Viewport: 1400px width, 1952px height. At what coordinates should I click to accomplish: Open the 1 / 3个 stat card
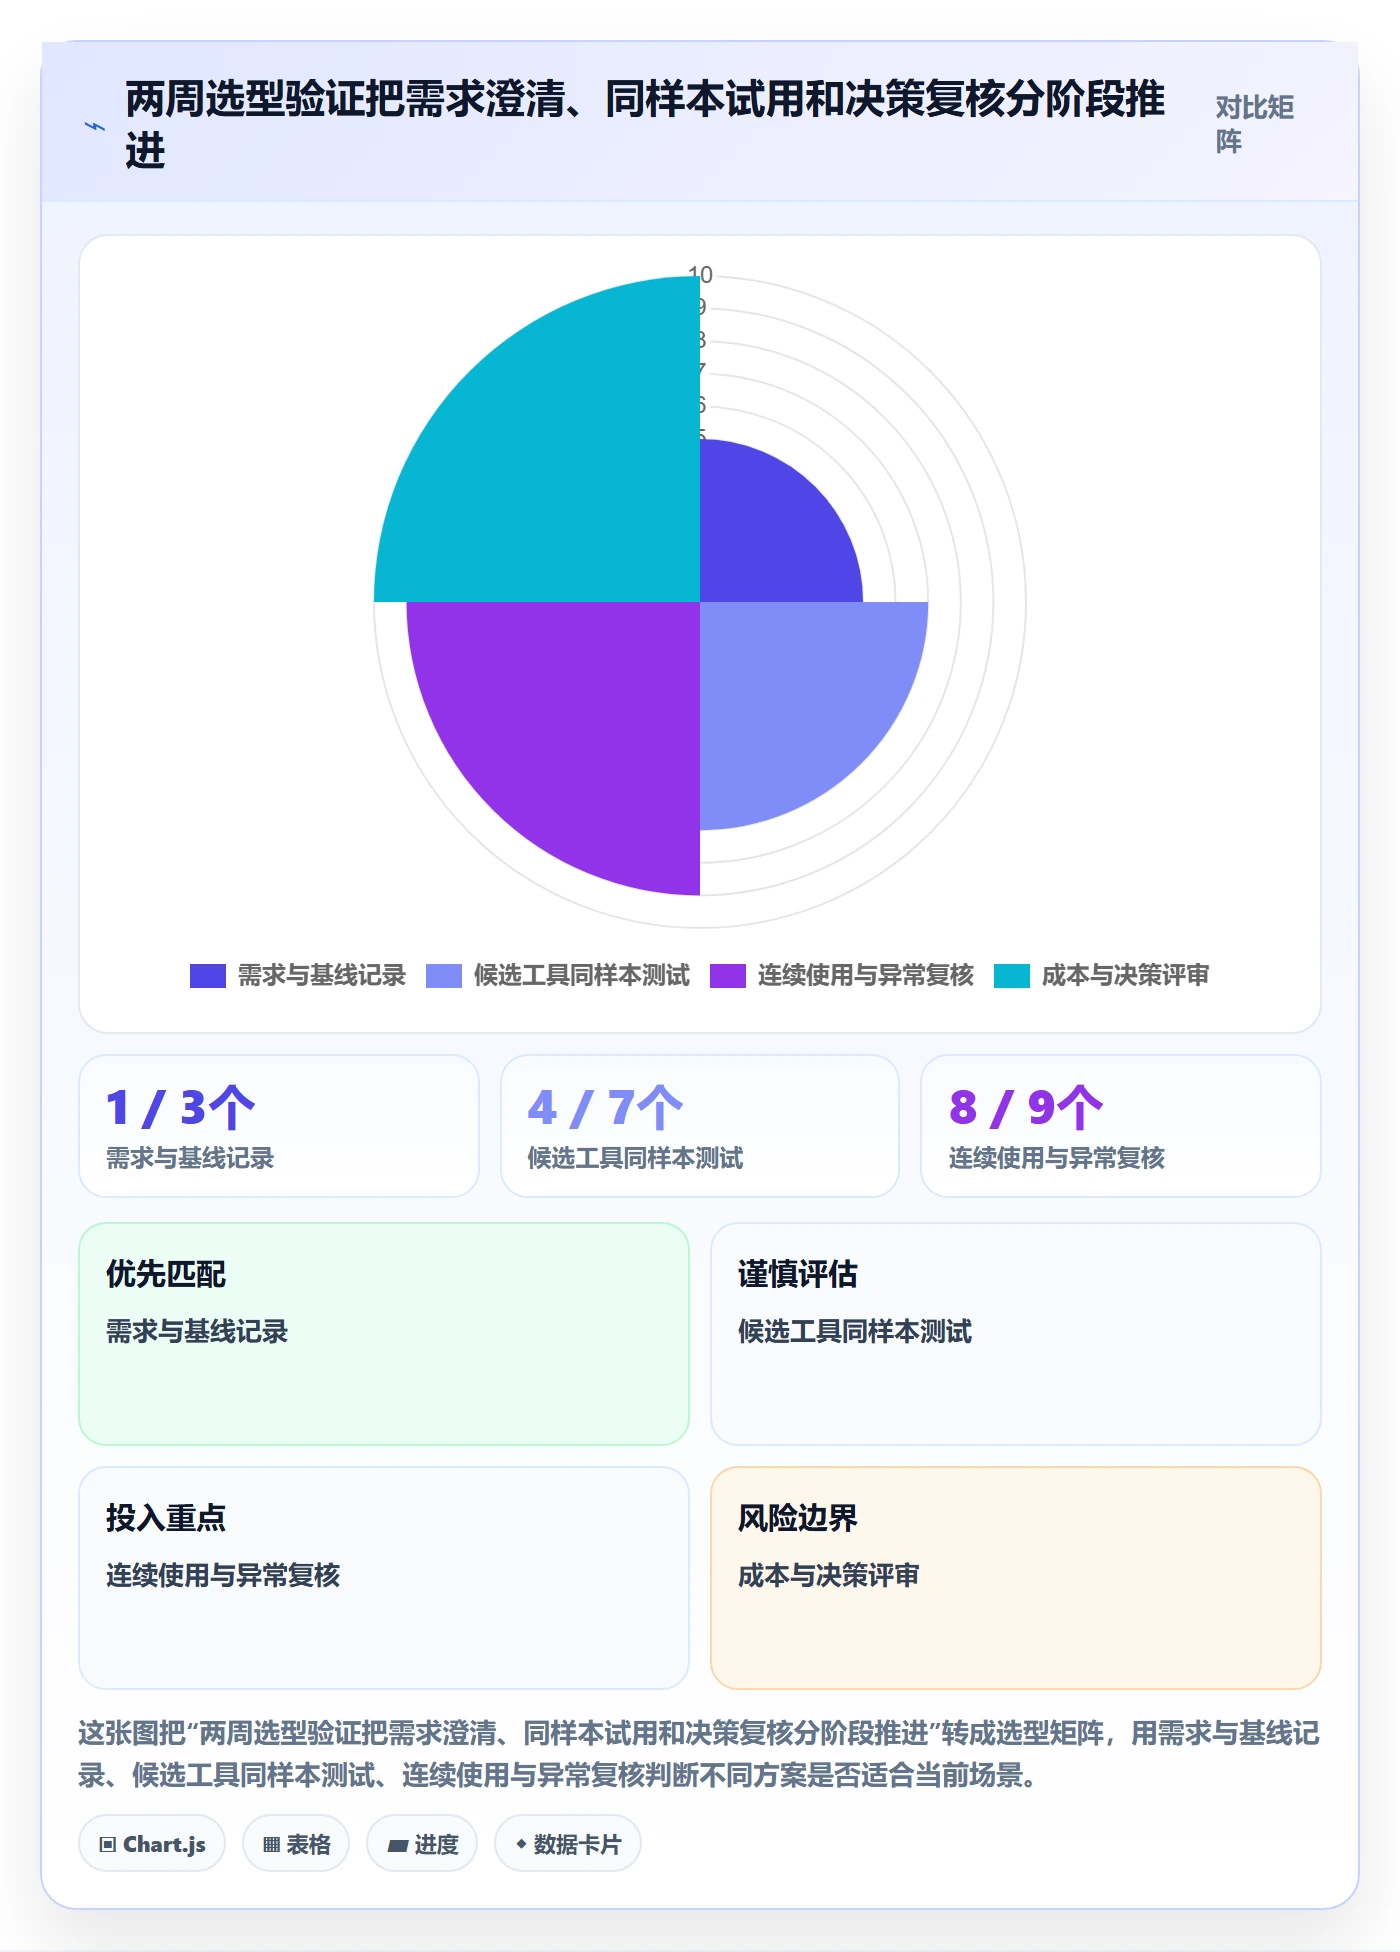pos(279,1126)
